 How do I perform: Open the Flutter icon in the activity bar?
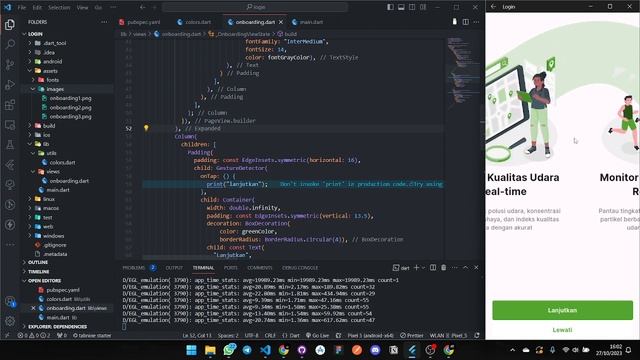pos(10,164)
